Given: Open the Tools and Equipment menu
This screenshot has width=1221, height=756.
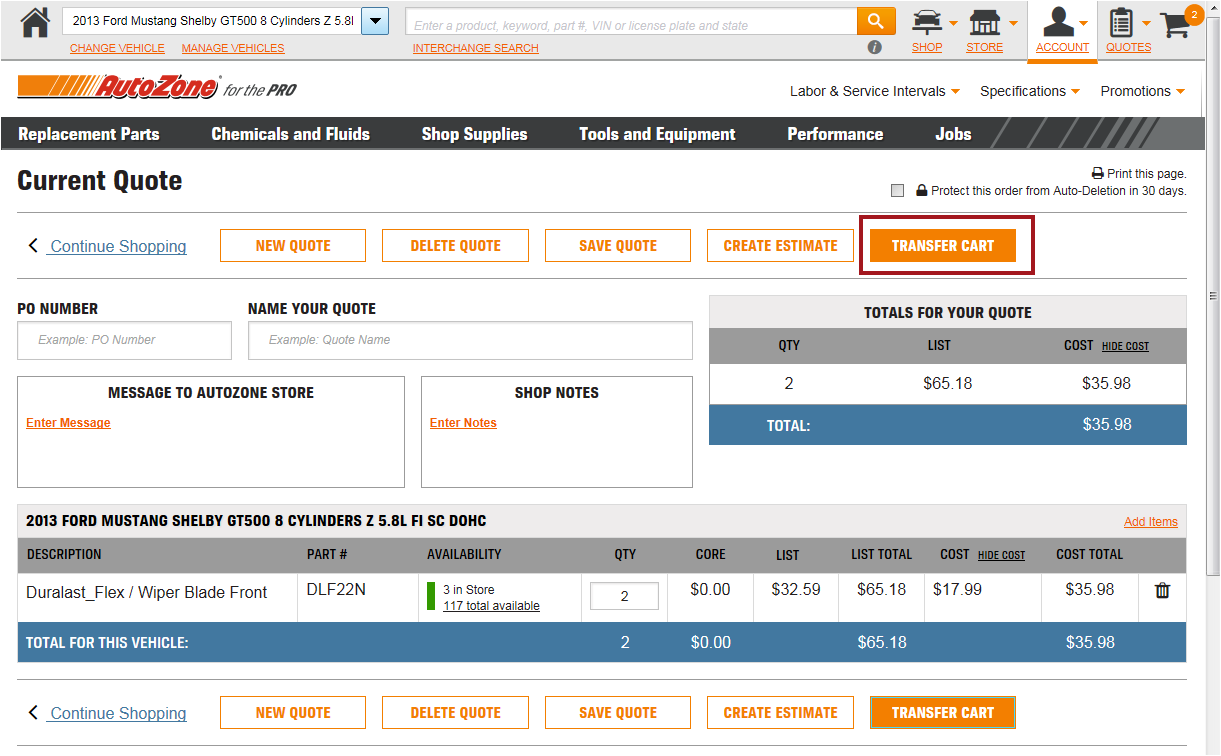Looking at the screenshot, I should click(657, 134).
